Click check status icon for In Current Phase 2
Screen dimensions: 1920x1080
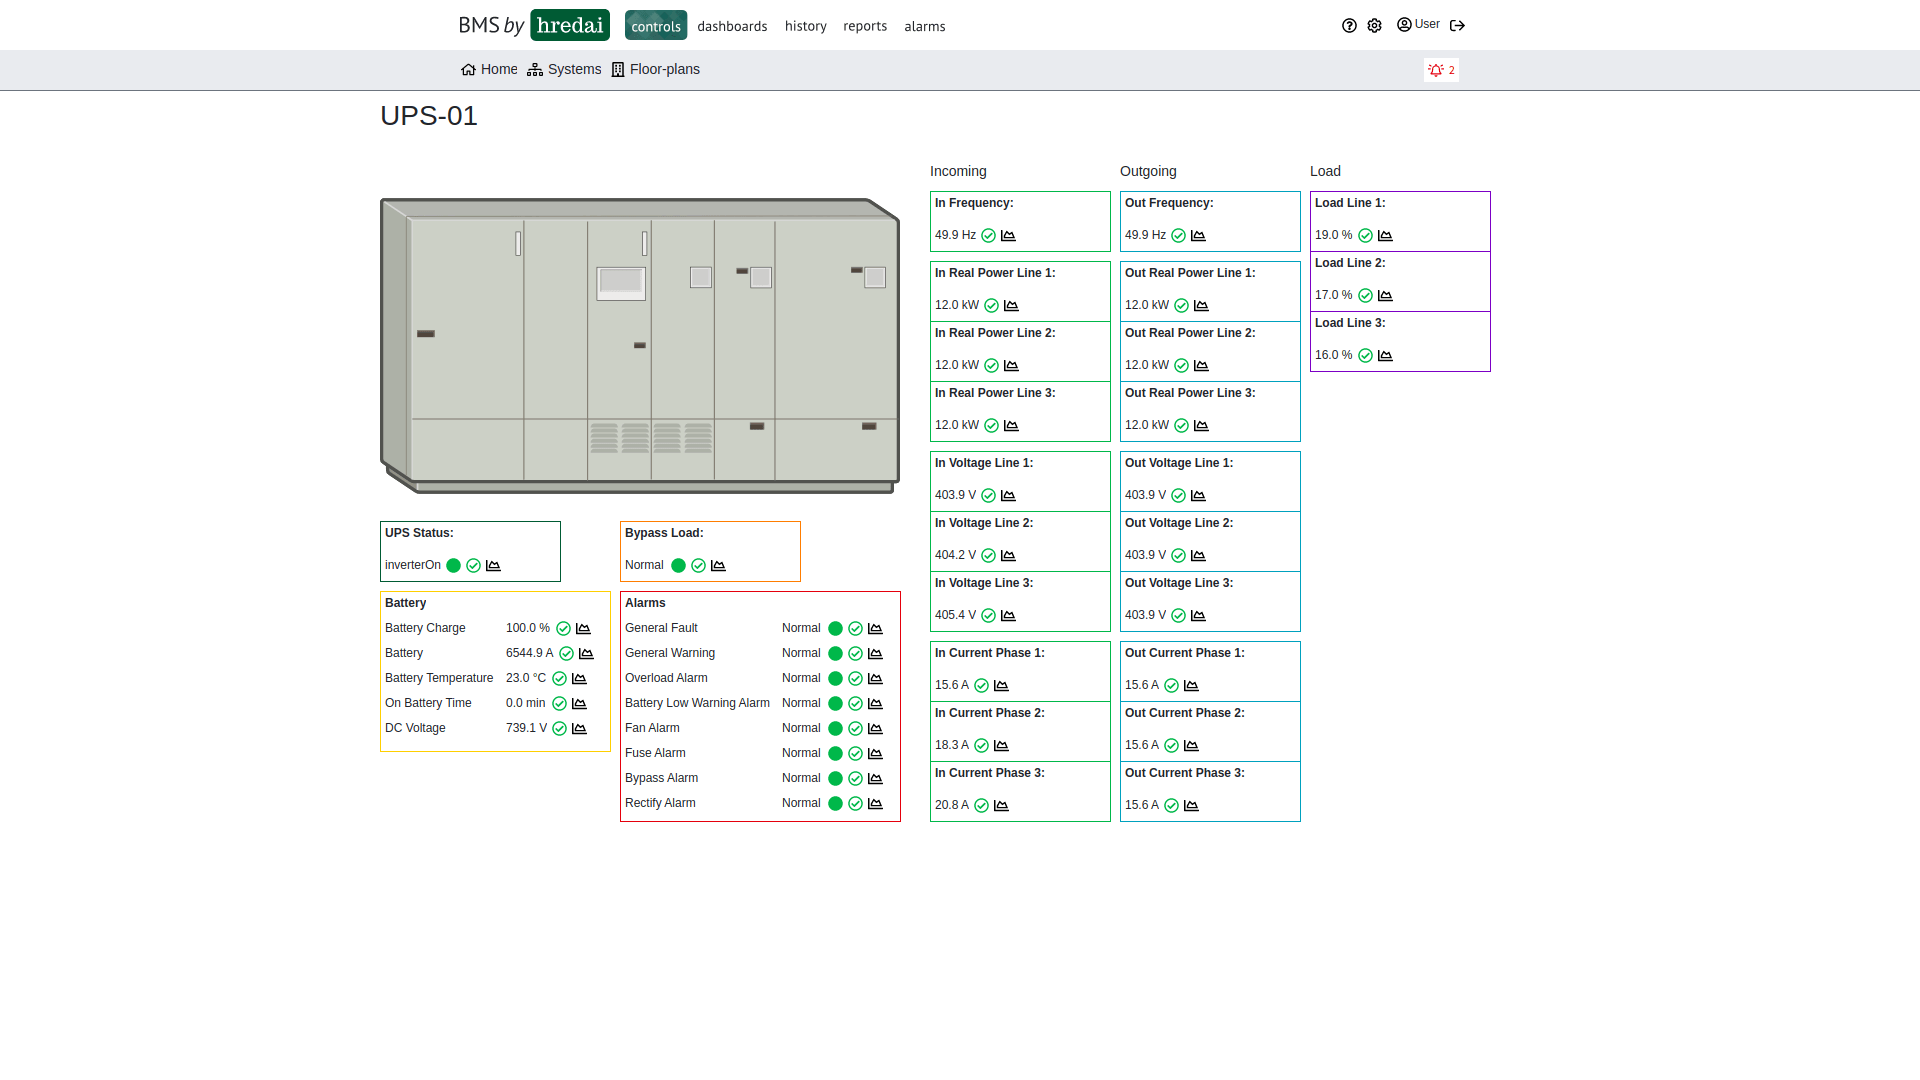coord(981,746)
